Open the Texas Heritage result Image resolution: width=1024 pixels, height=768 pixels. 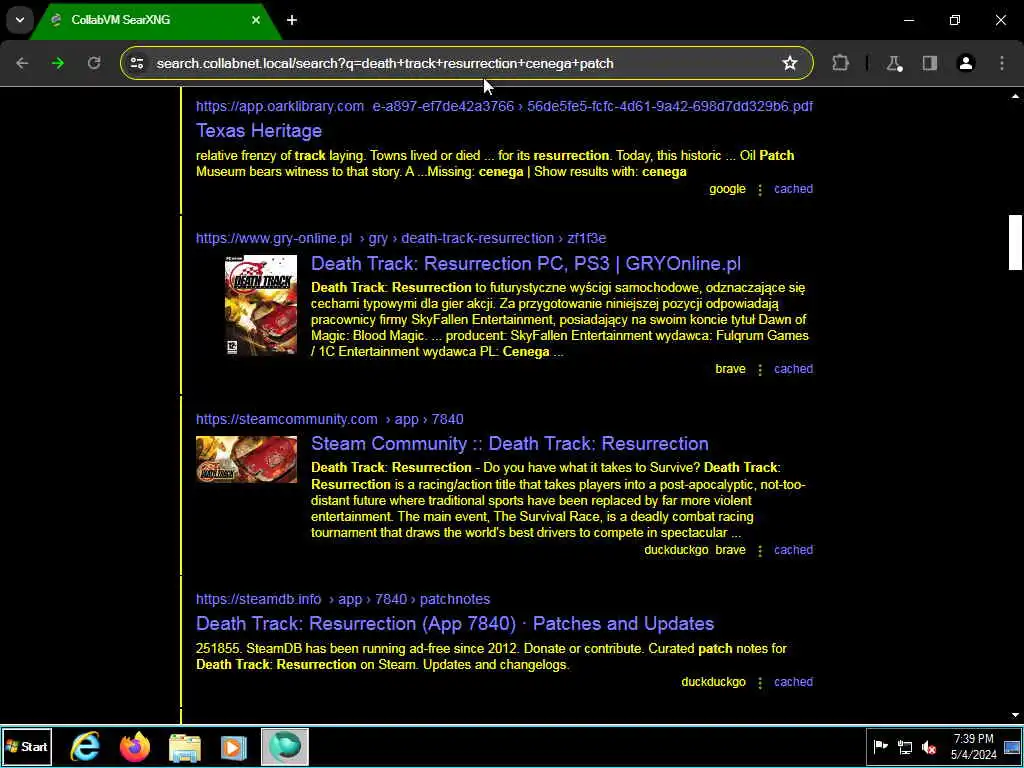(x=259, y=131)
